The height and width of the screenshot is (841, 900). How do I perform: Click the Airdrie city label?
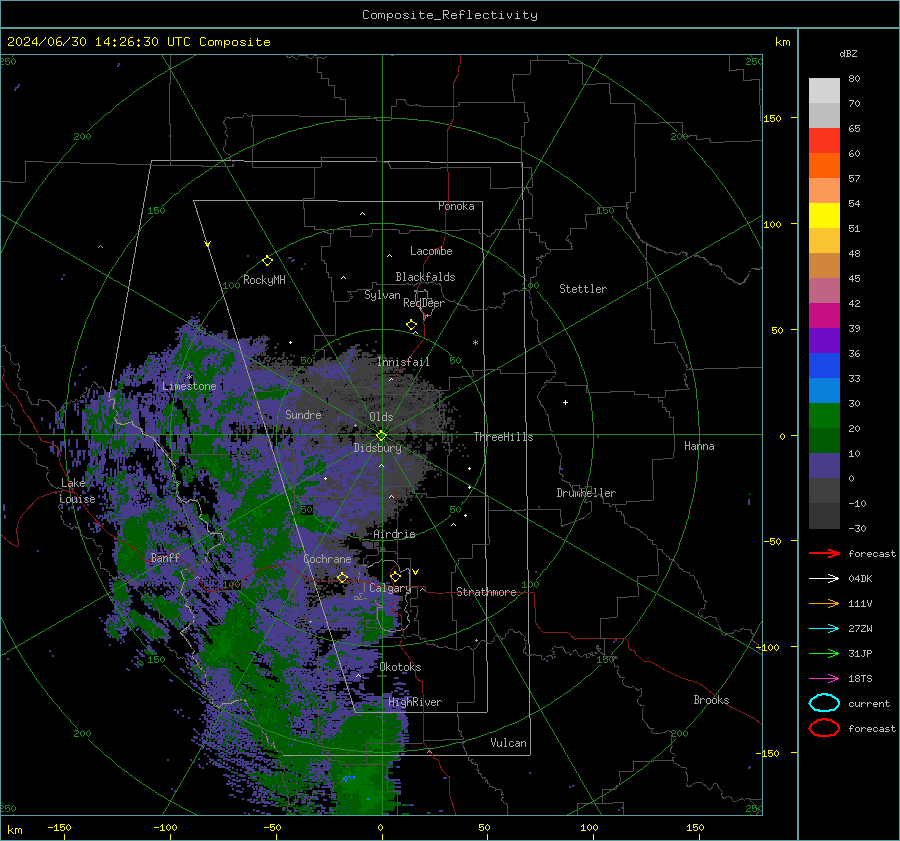coord(394,534)
